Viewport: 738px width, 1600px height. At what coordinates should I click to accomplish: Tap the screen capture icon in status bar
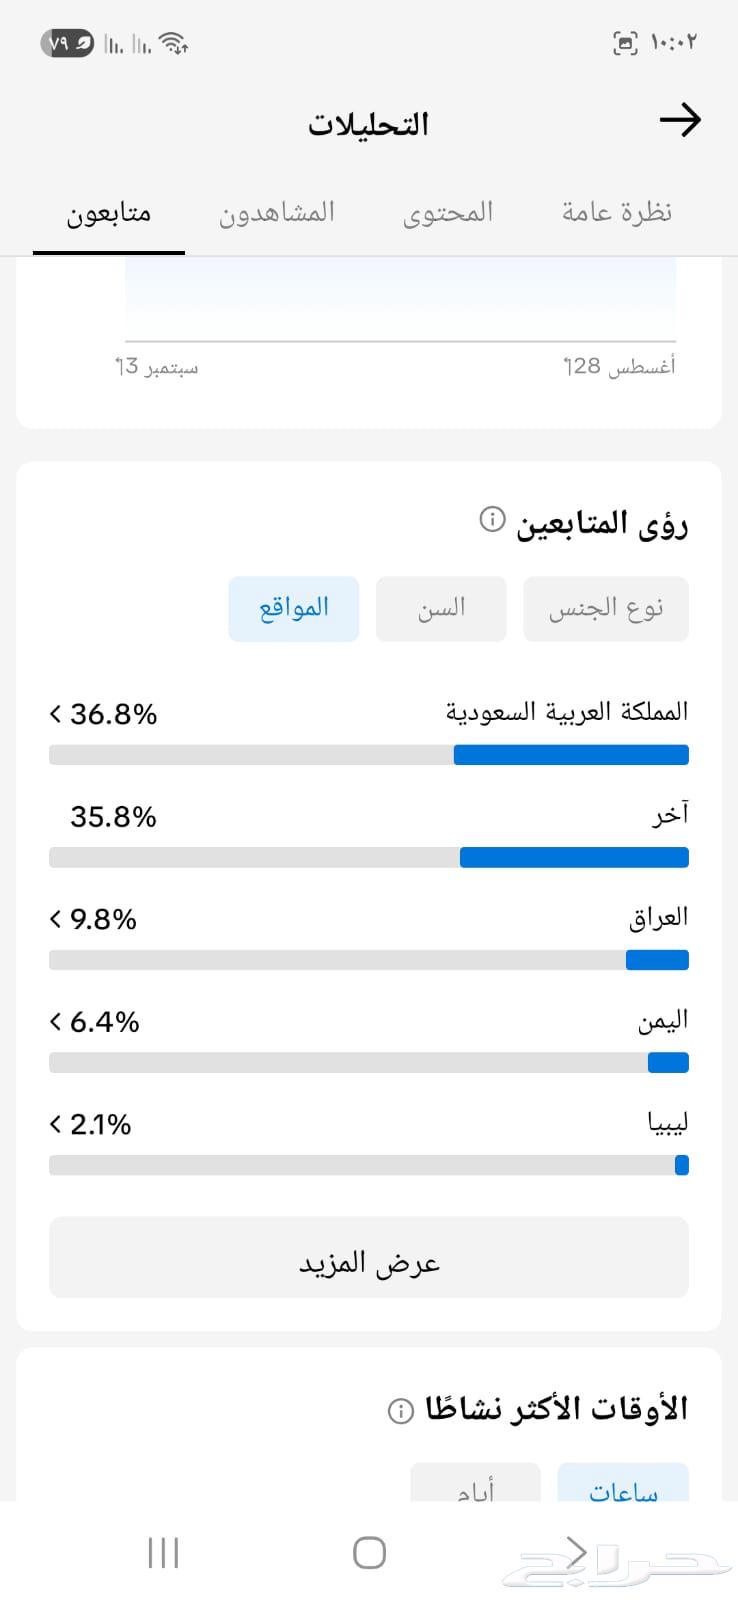pyautogui.click(x=626, y=42)
